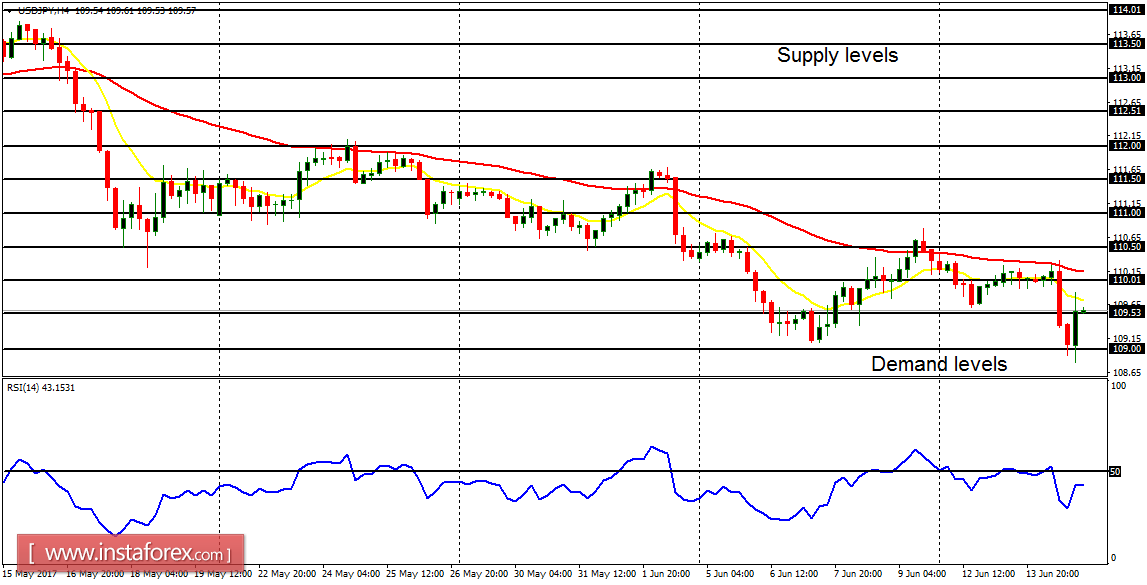Select the 110.50 price level tag
Image resolution: width=1147 pixels, height=585 pixels.
pyautogui.click(x=1126, y=247)
